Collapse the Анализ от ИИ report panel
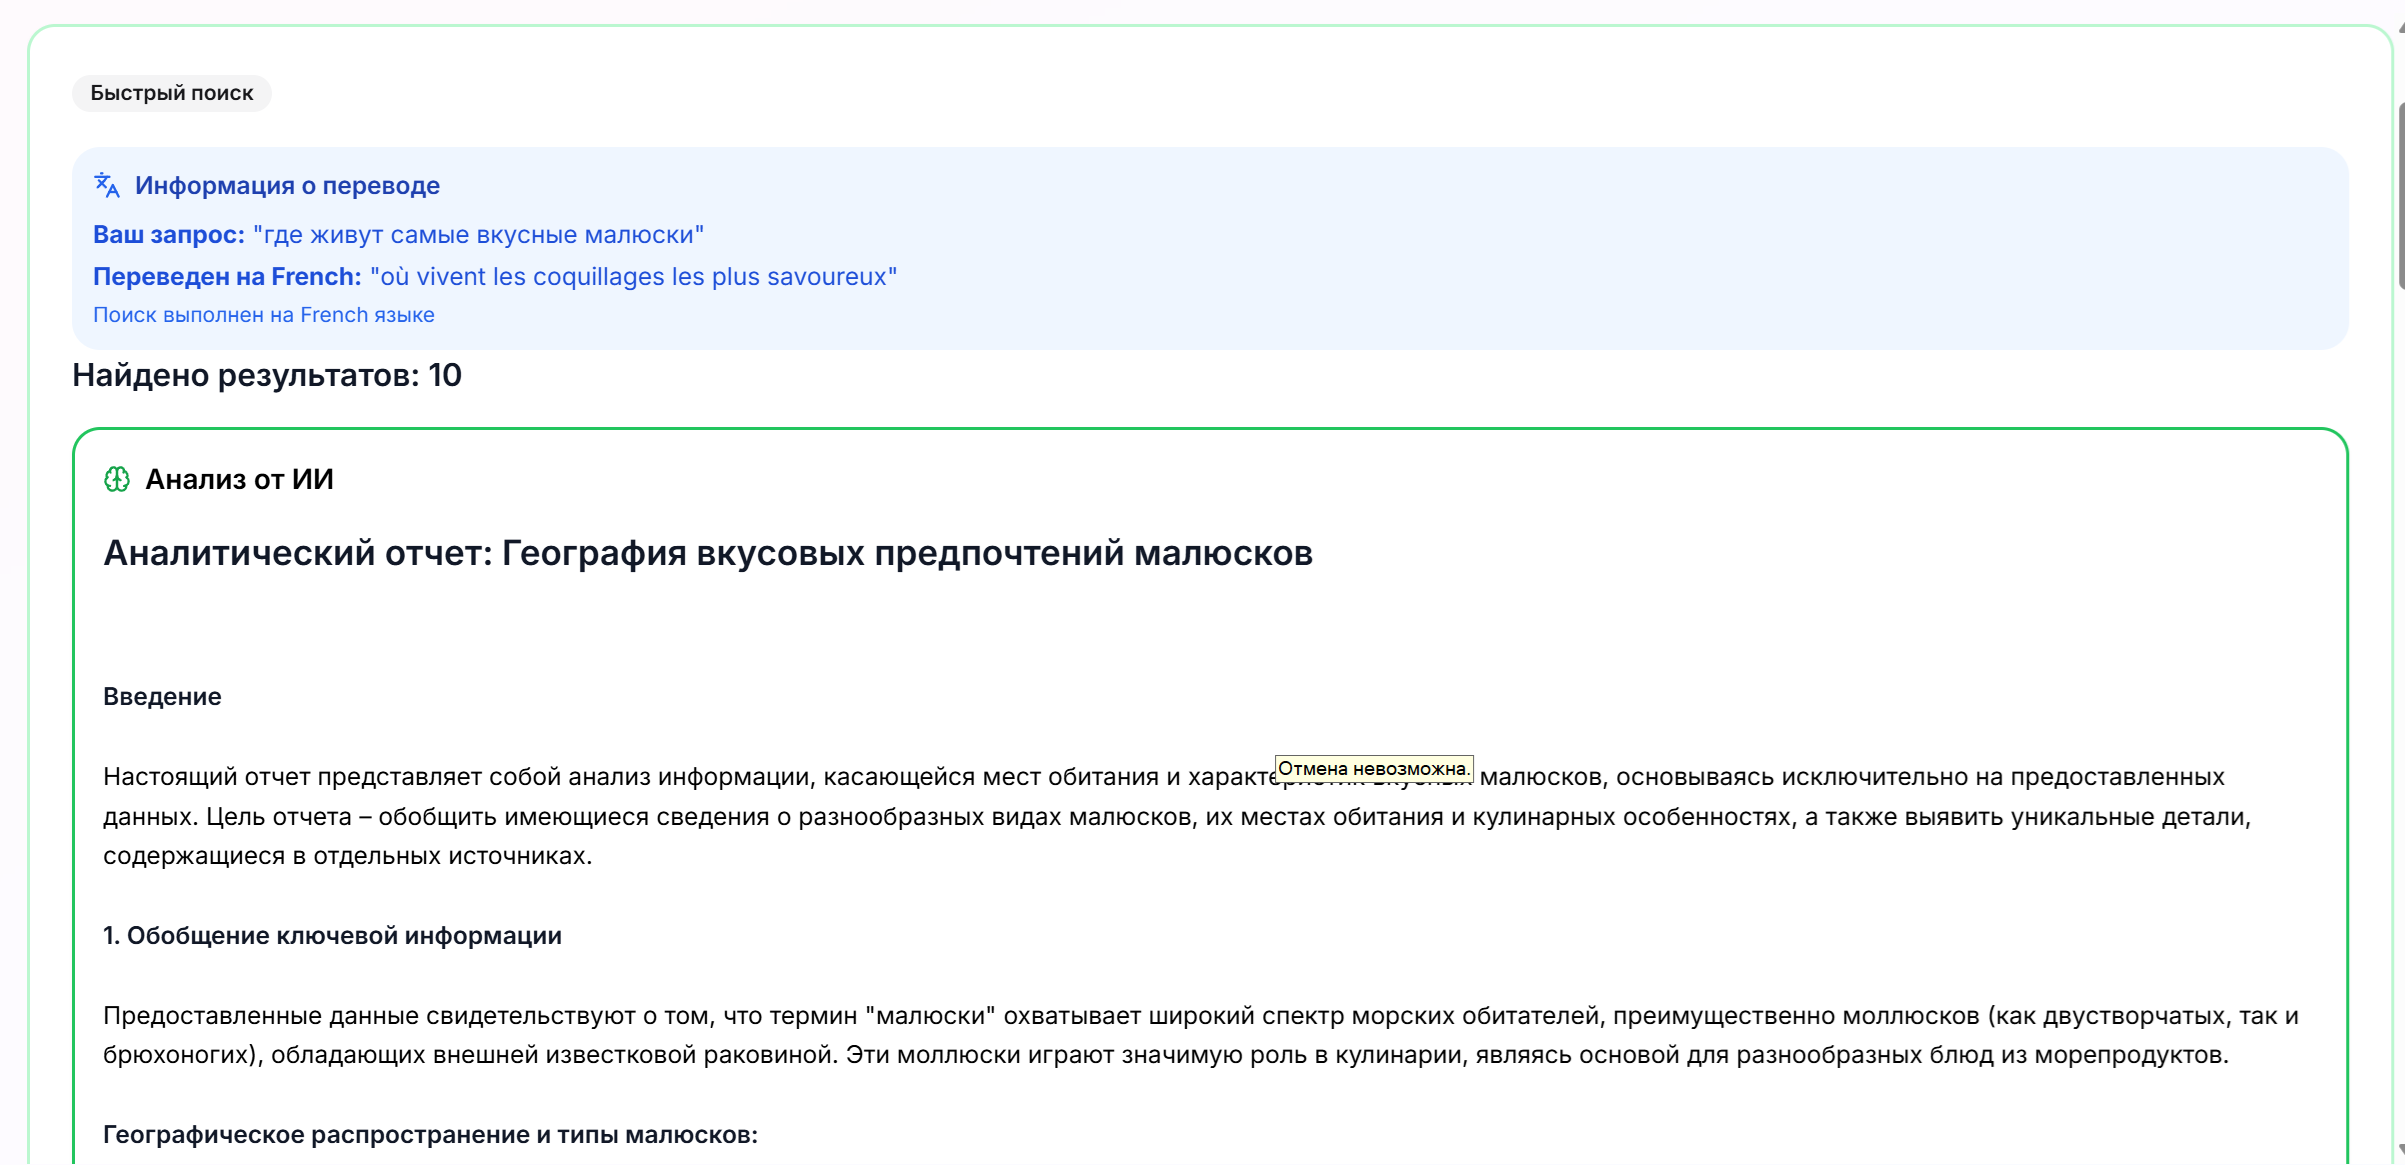 click(x=238, y=479)
